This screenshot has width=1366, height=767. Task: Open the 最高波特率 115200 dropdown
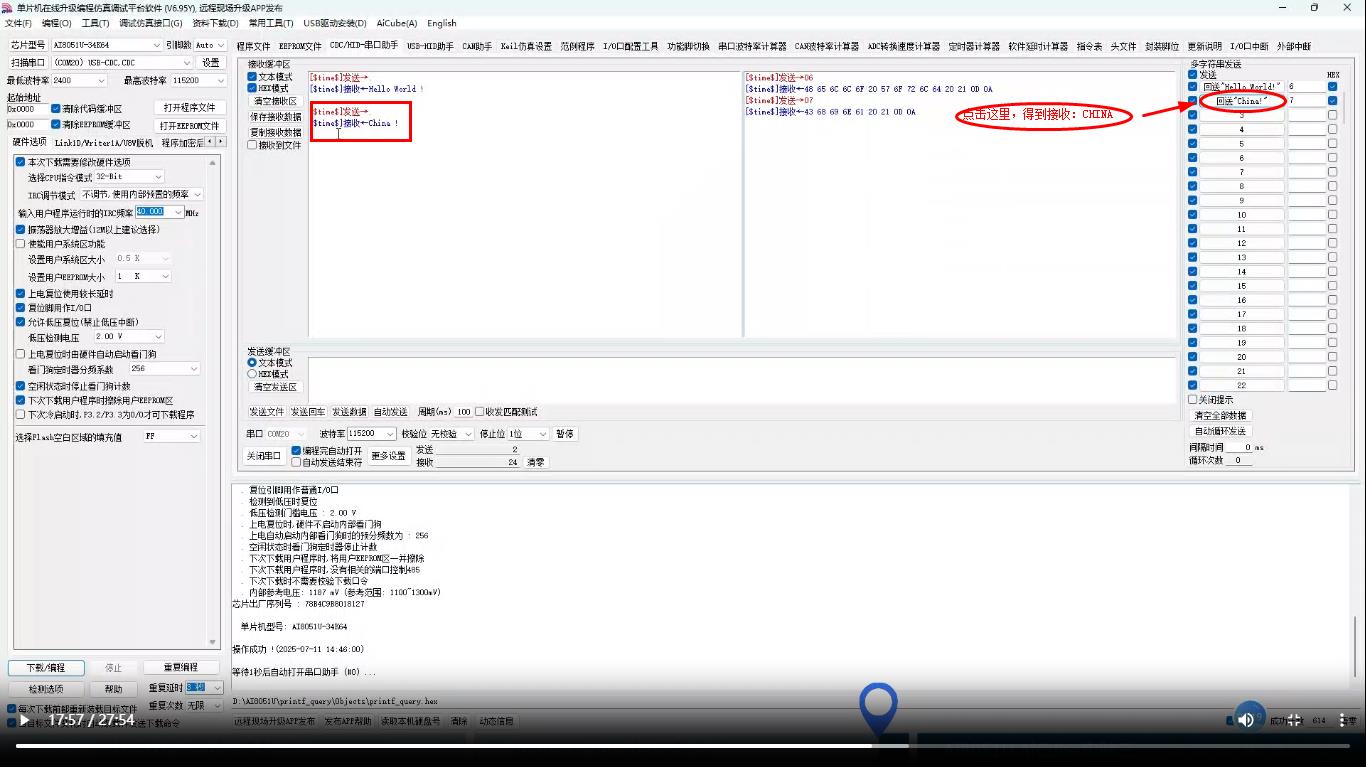pos(199,80)
